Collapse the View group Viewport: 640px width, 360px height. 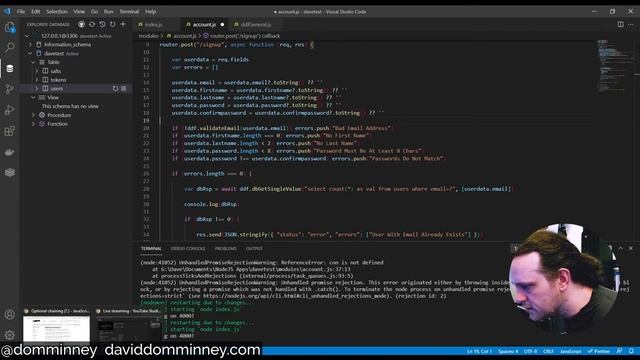pos(33,98)
